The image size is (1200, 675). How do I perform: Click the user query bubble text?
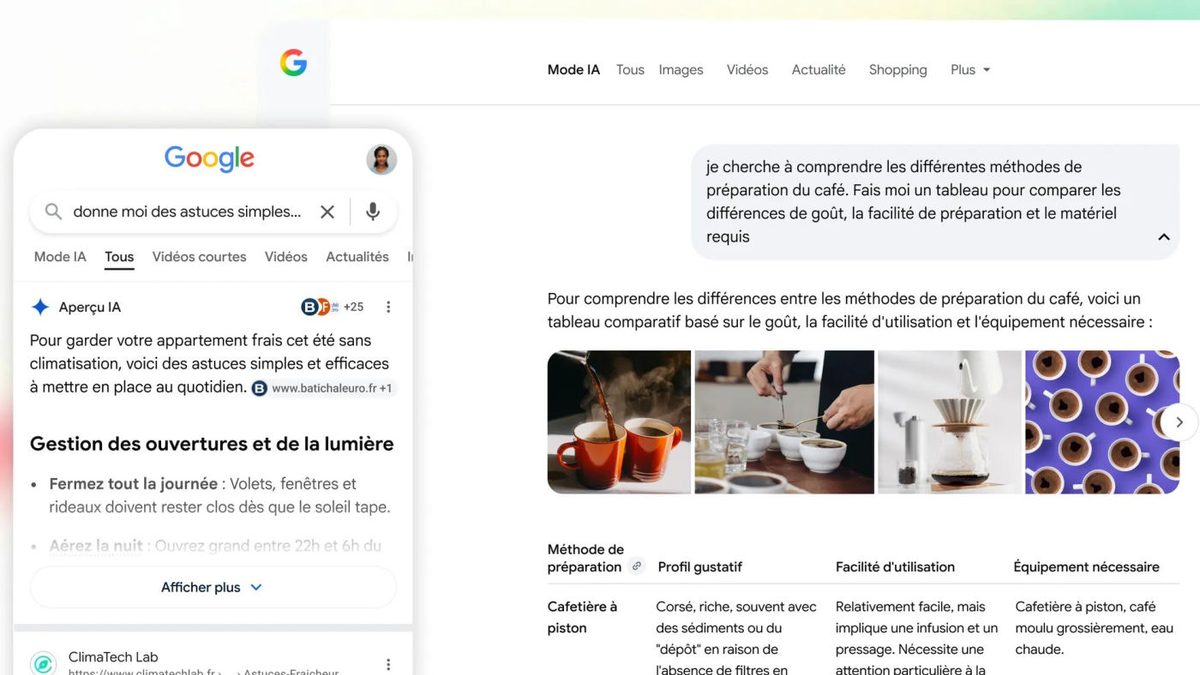pyautogui.click(x=913, y=202)
